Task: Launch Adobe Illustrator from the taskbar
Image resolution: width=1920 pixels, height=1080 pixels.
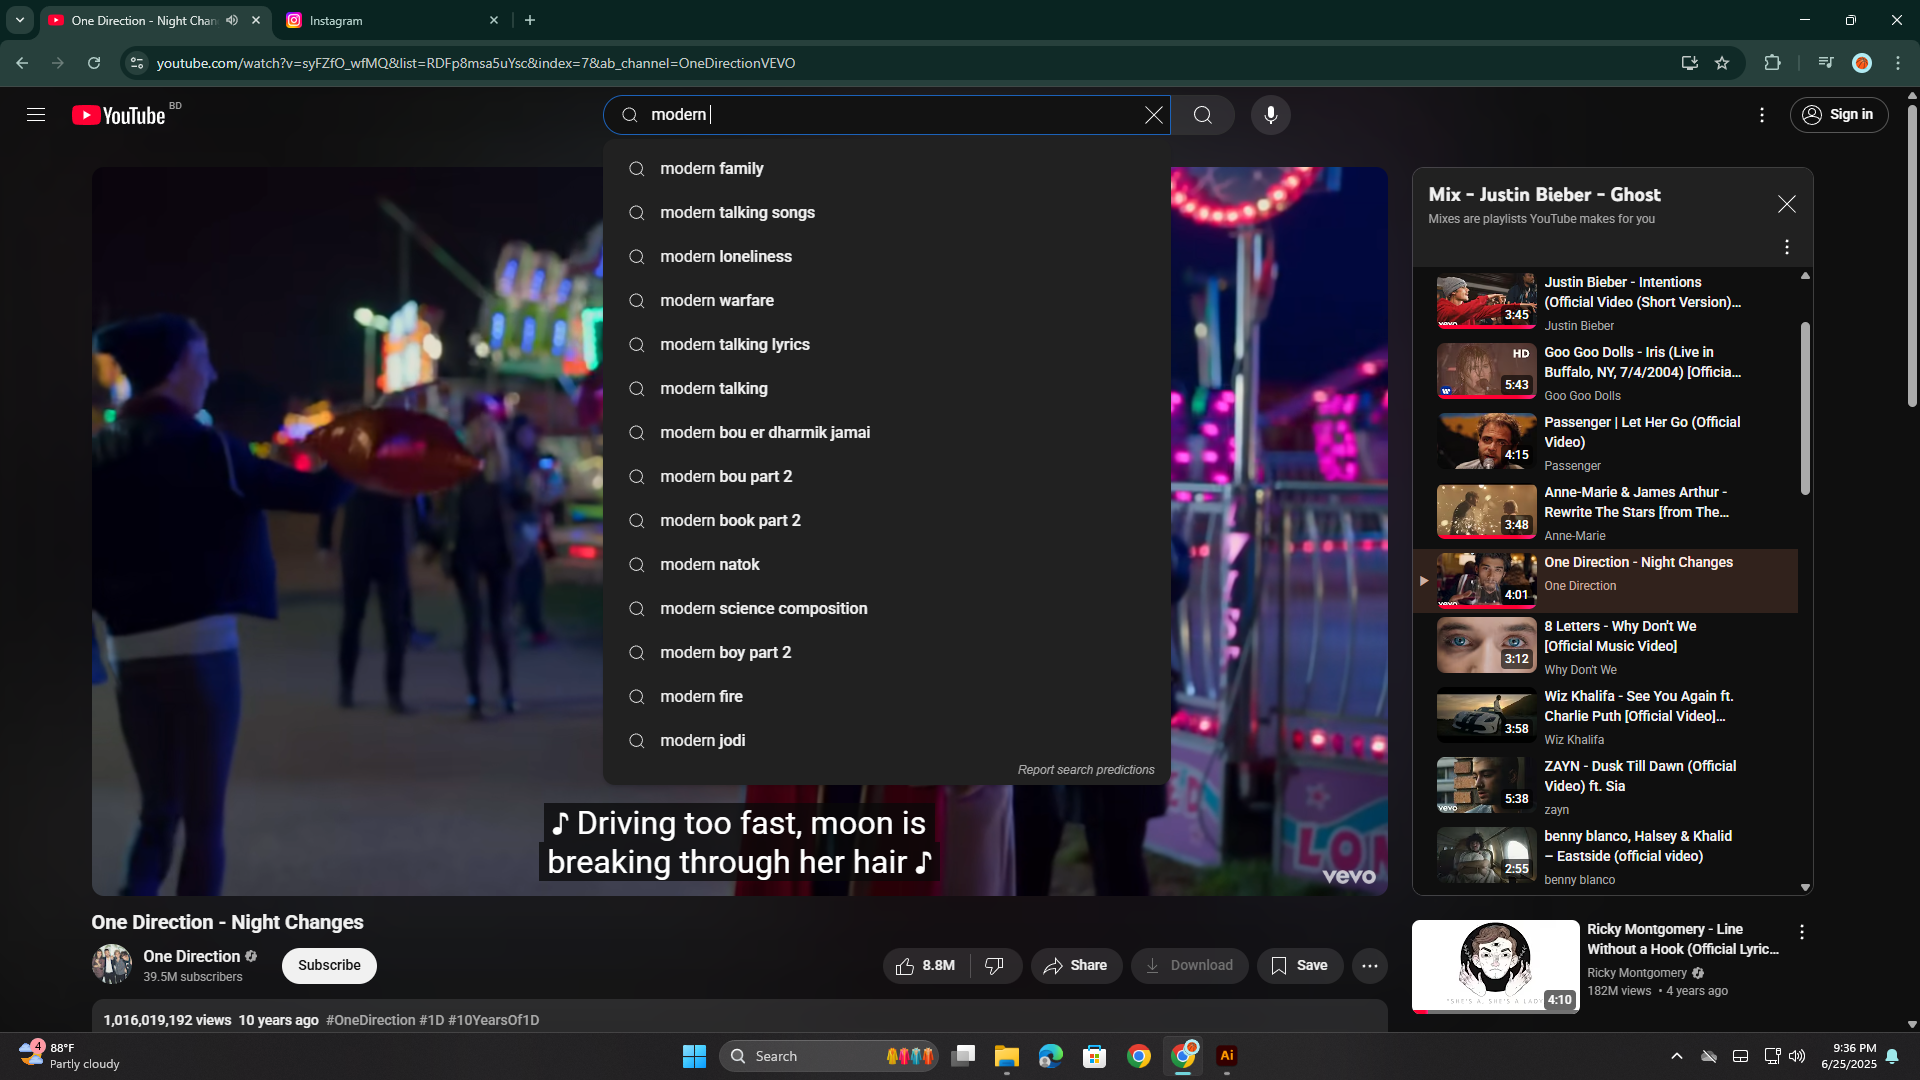Action: coord(1227,1056)
